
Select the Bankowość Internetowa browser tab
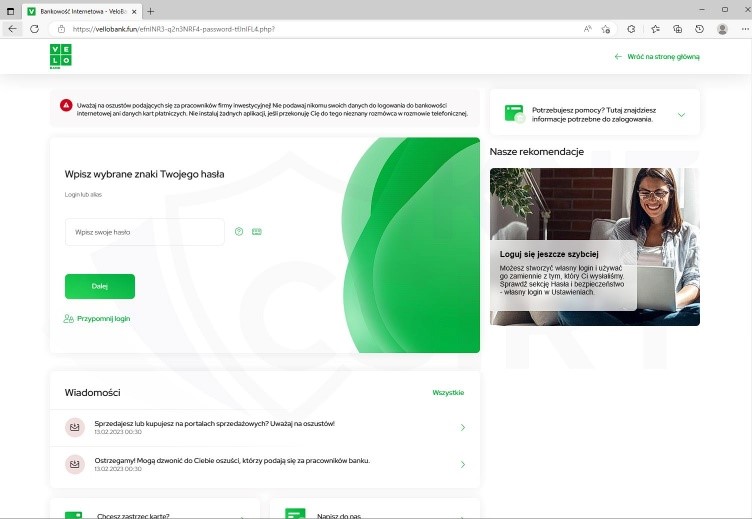point(80,10)
